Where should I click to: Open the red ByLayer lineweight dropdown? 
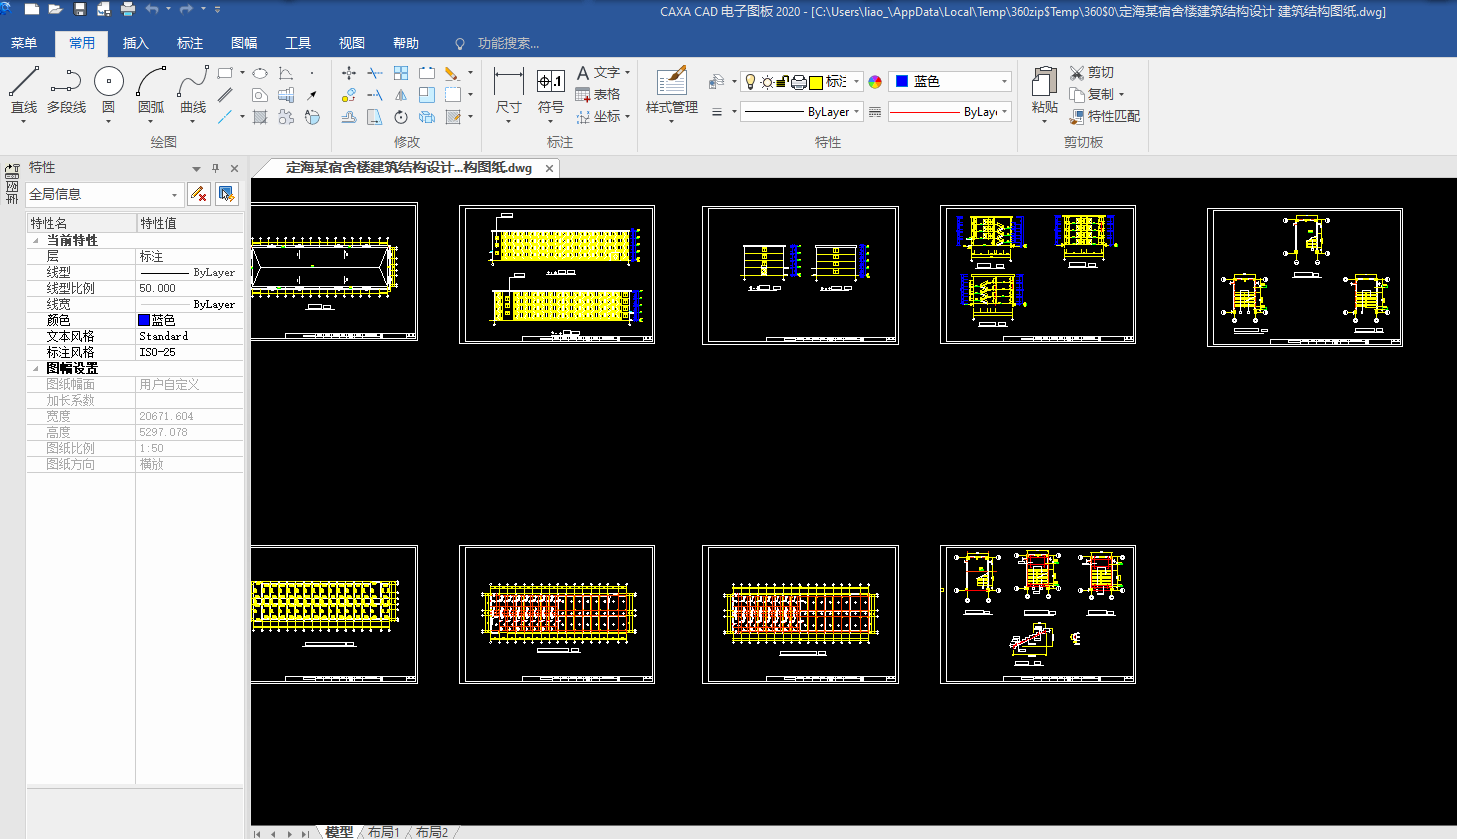coord(950,112)
